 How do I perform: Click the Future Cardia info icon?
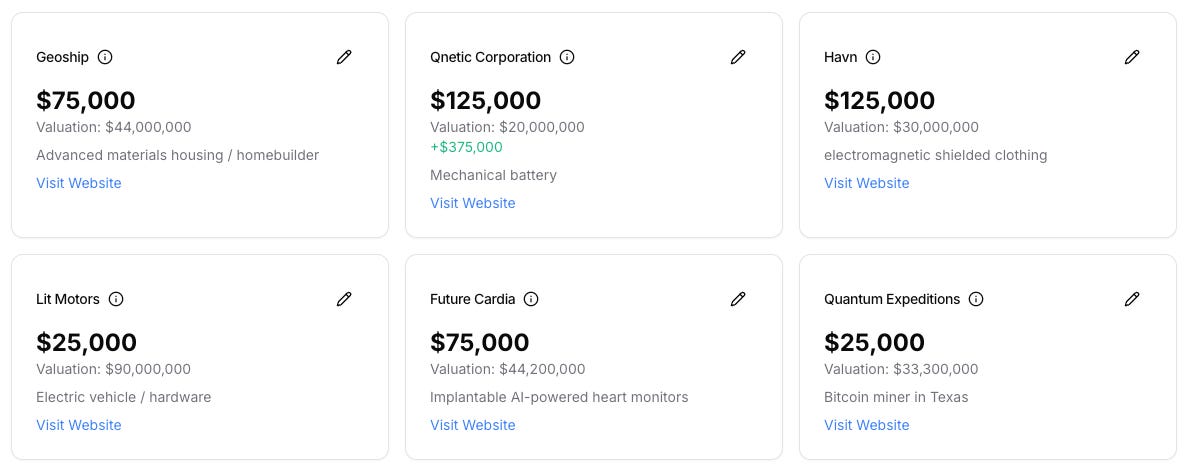point(531,299)
